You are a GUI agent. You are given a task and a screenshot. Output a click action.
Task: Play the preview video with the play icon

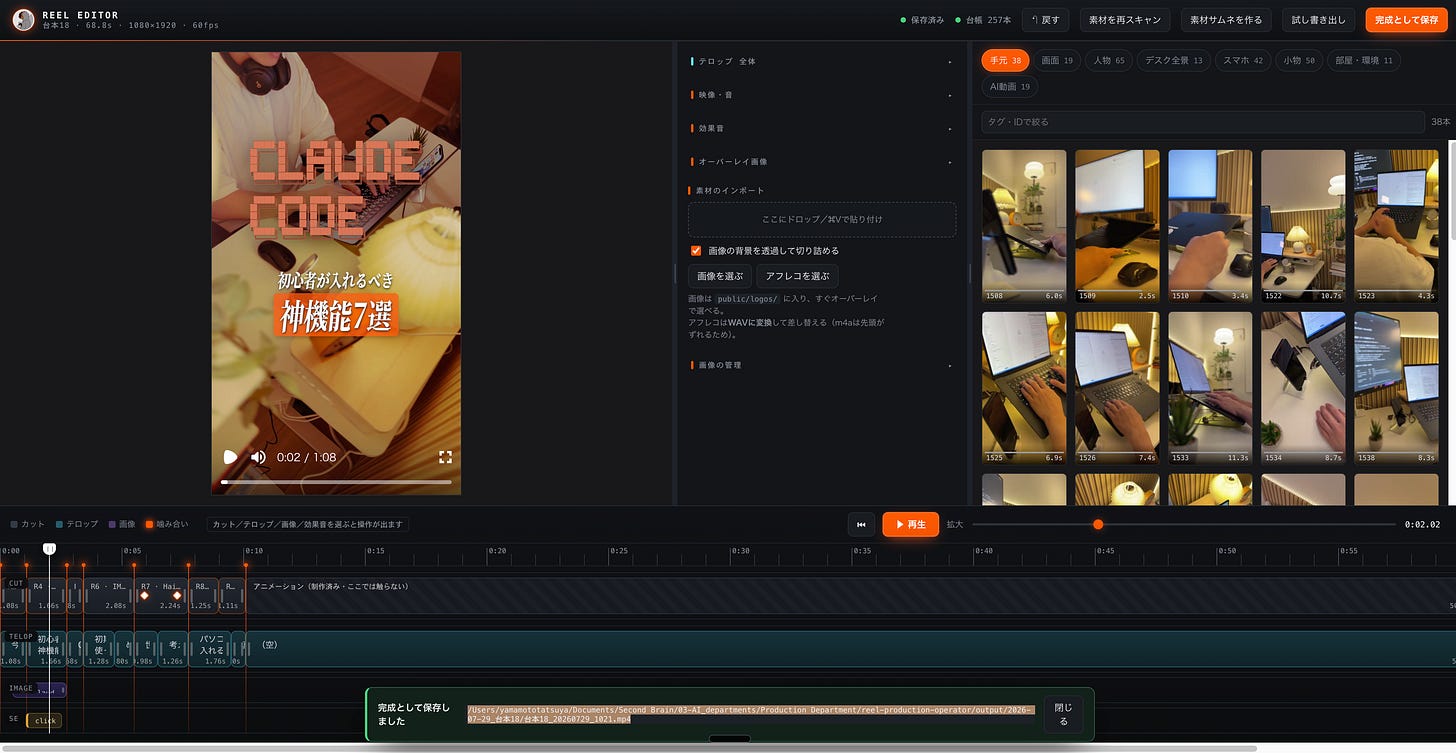pos(230,457)
